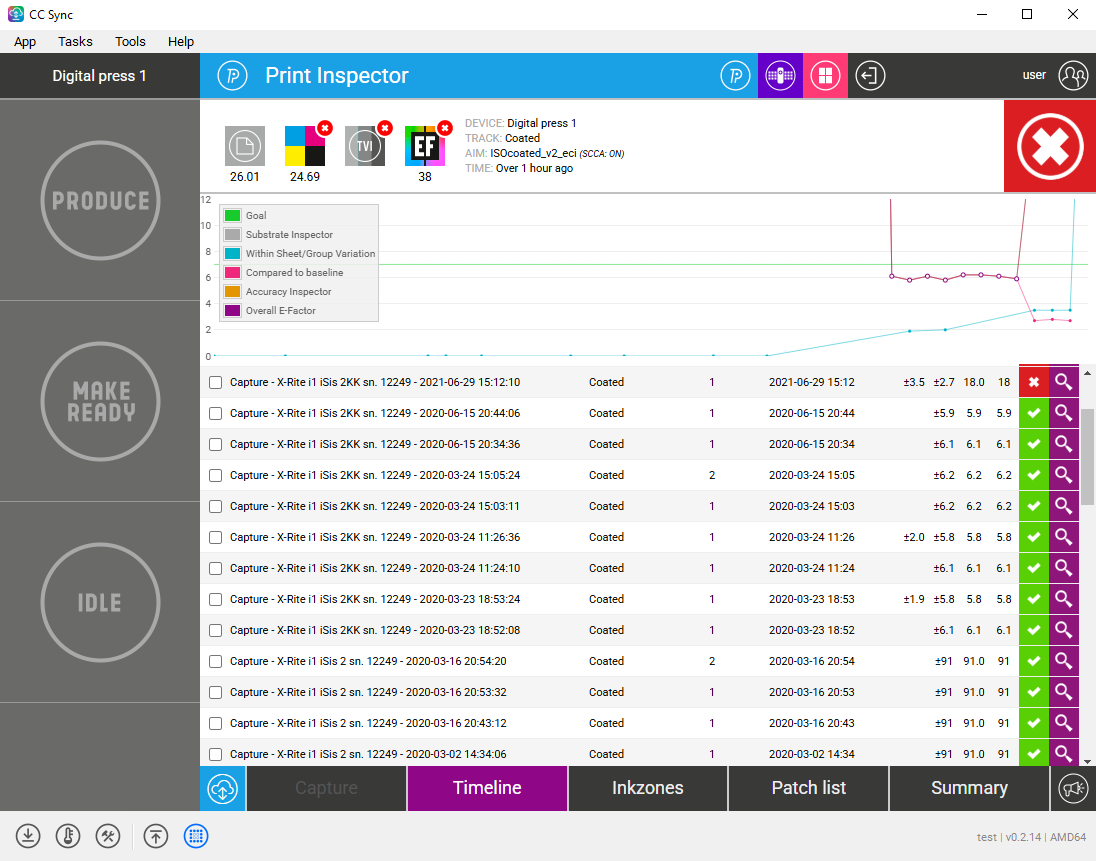Check the box for capture 2020-06-15 20:34:36
The image size is (1096, 861).
(x=215, y=444)
